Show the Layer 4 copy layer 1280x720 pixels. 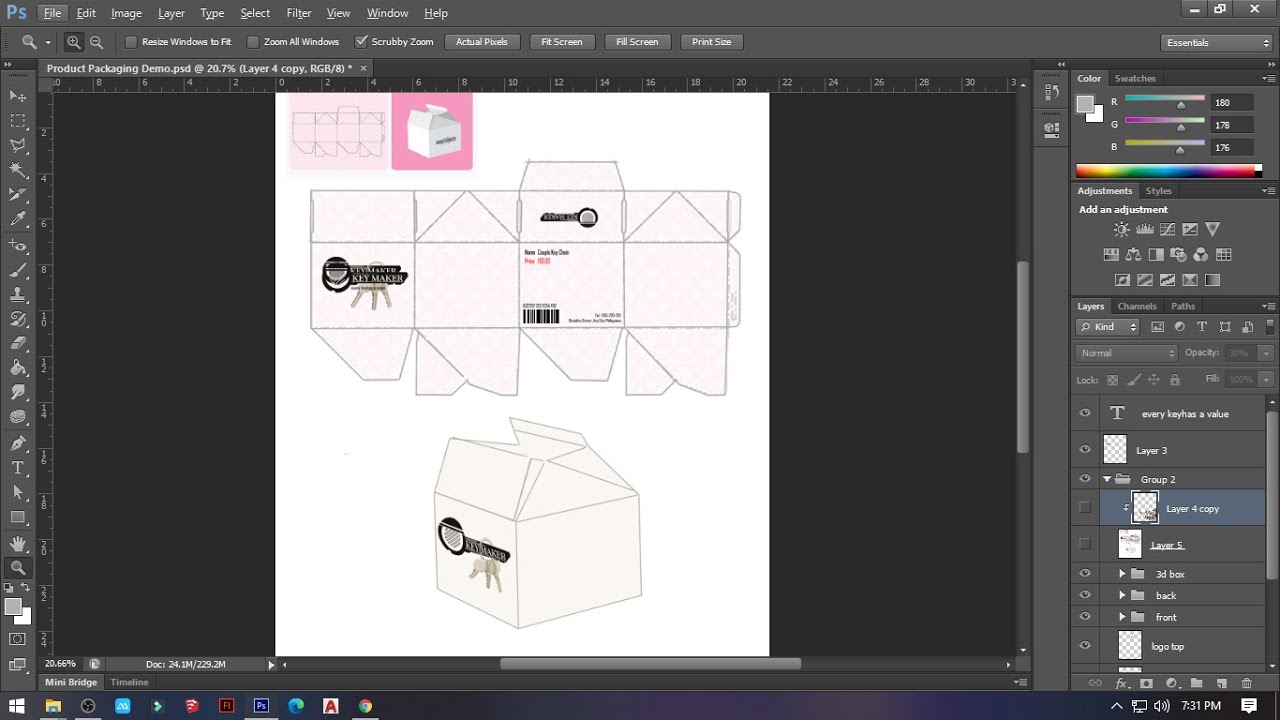point(1085,508)
